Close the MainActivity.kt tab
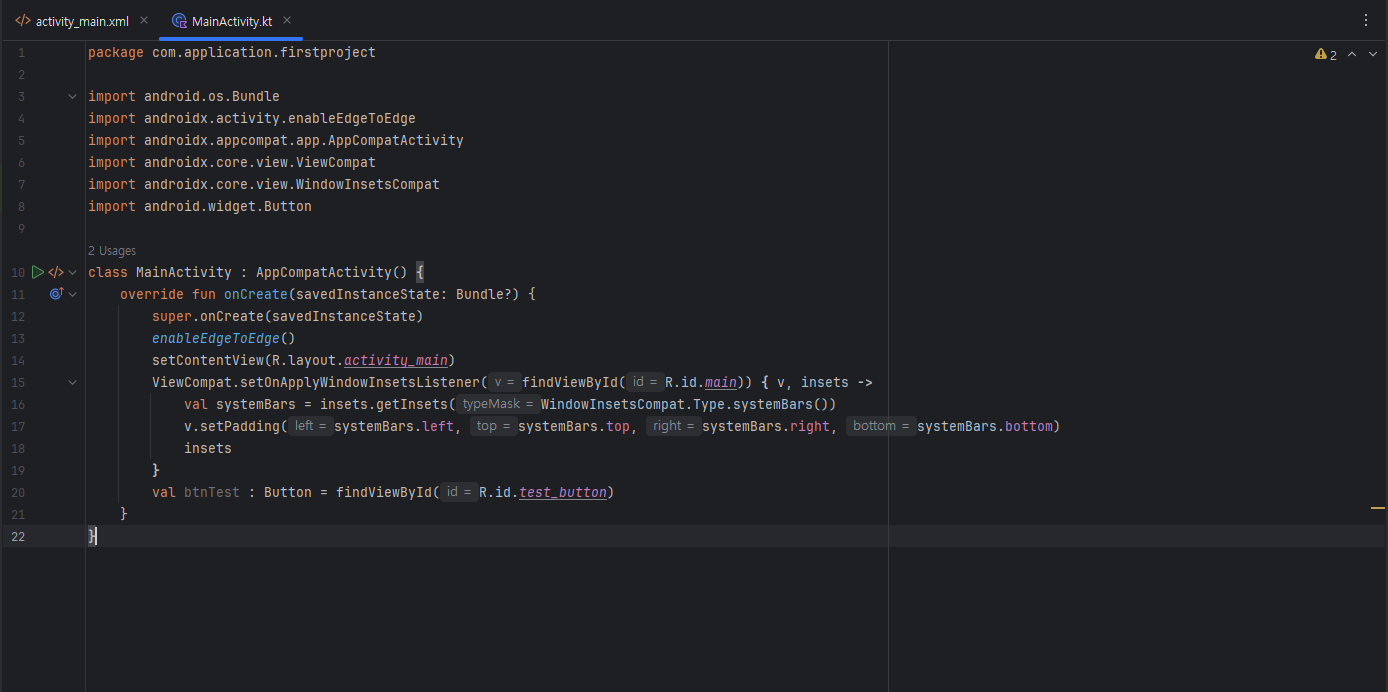Screen dimensions: 1388x692 287,21
